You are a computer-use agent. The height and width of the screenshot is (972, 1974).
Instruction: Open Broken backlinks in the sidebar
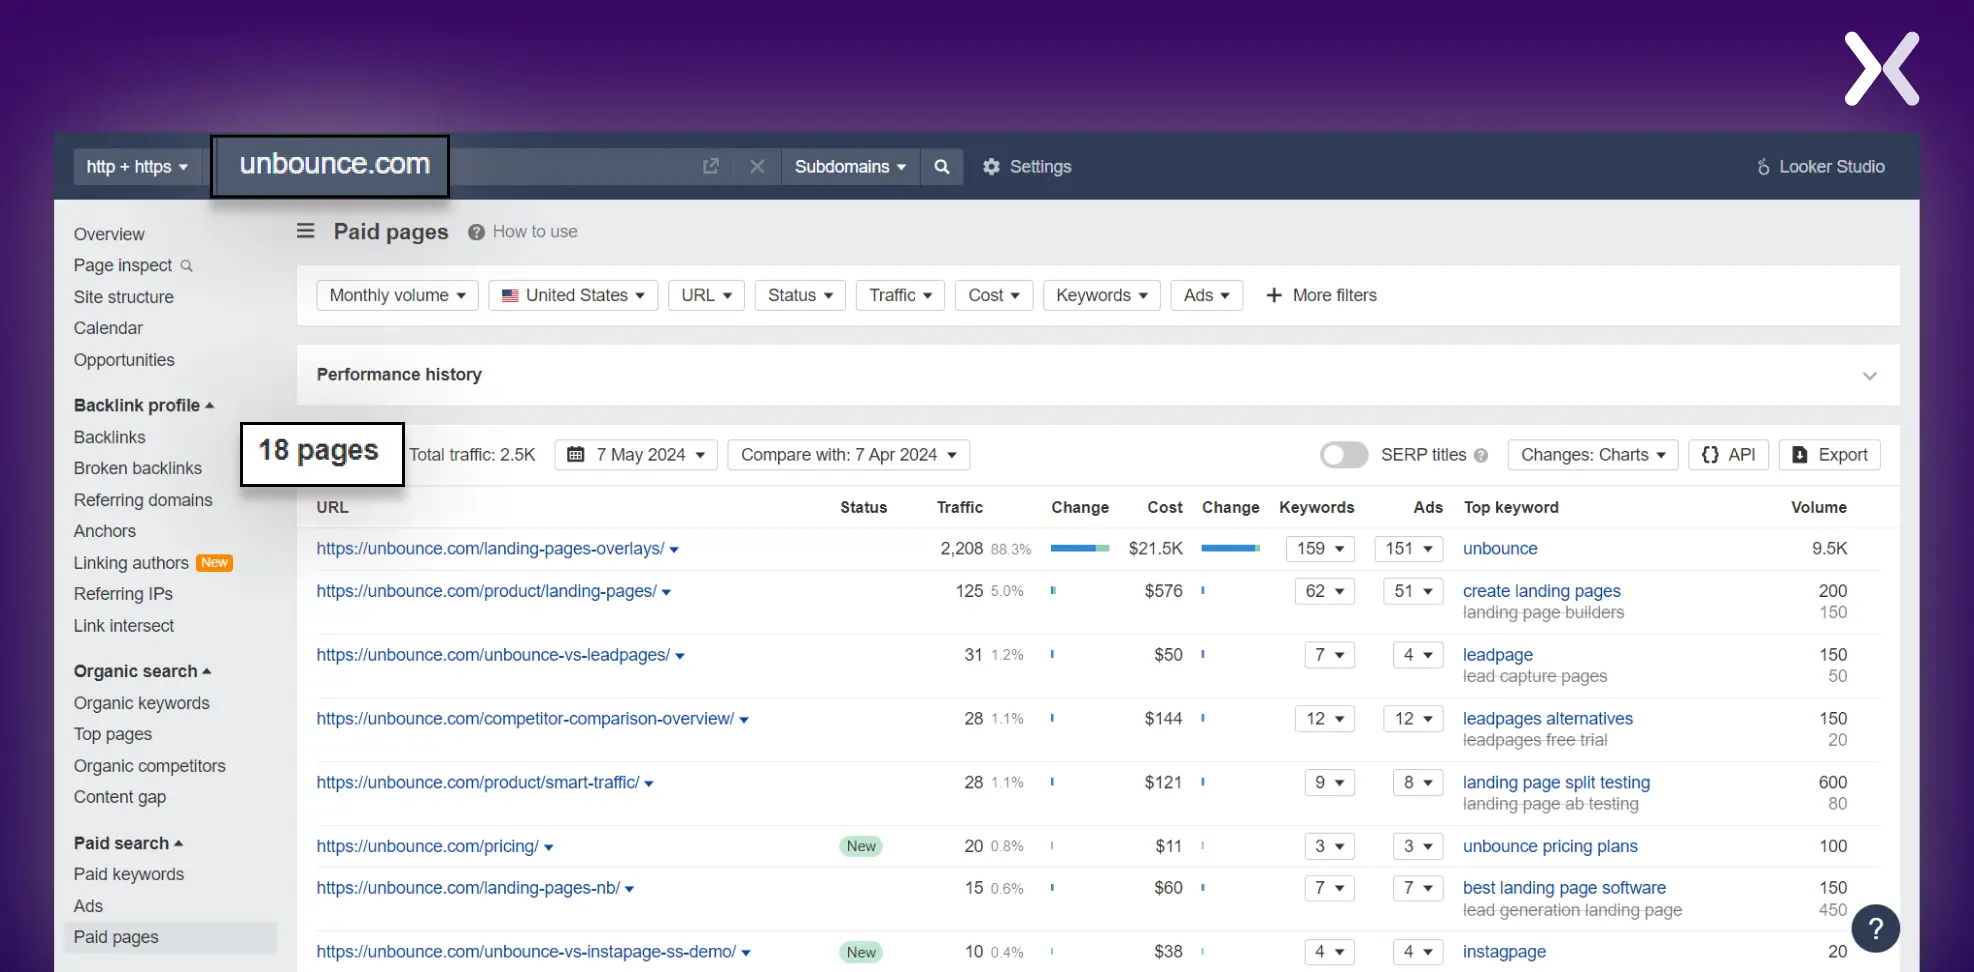[137, 468]
